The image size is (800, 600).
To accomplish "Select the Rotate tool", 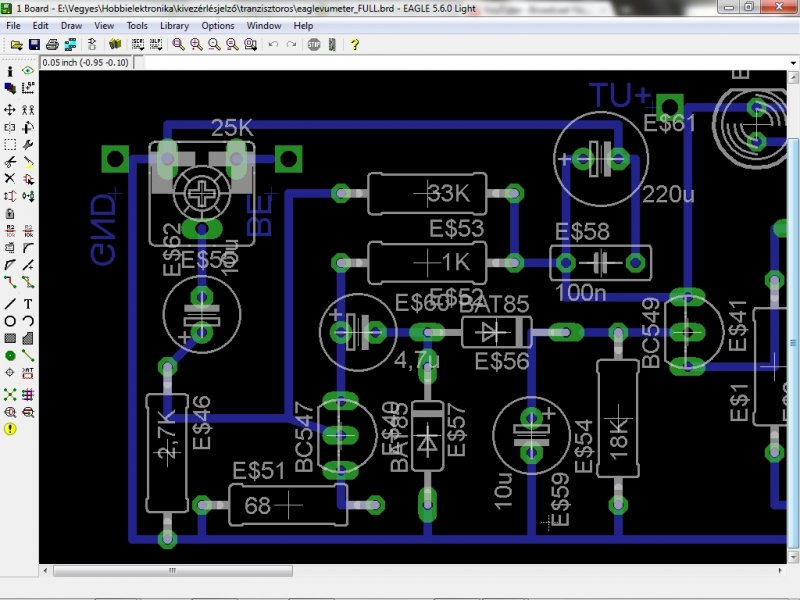I will click(x=28, y=127).
